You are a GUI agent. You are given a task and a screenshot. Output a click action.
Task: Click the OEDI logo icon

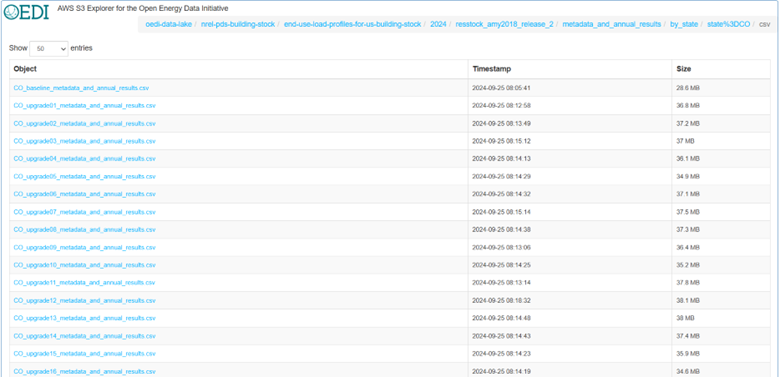[26, 11]
